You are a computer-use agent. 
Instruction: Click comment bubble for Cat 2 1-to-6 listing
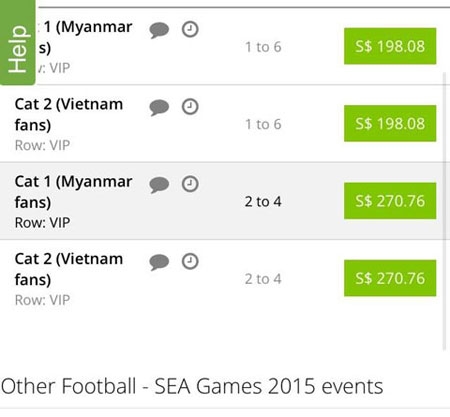coord(159,108)
